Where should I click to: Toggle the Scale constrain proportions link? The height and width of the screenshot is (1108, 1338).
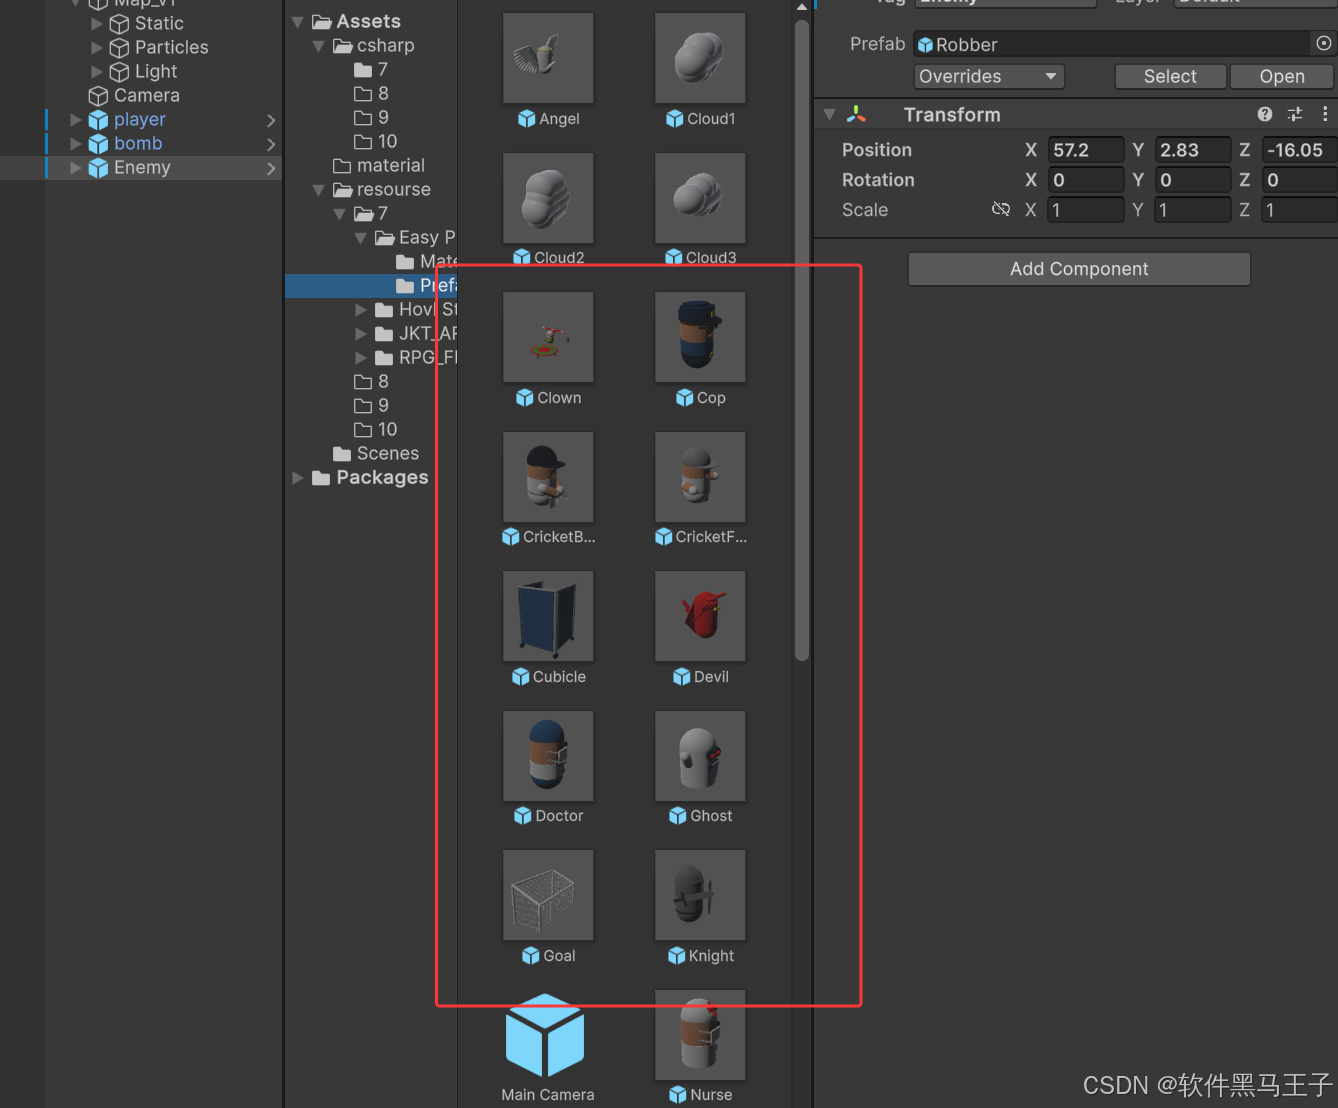1000,209
